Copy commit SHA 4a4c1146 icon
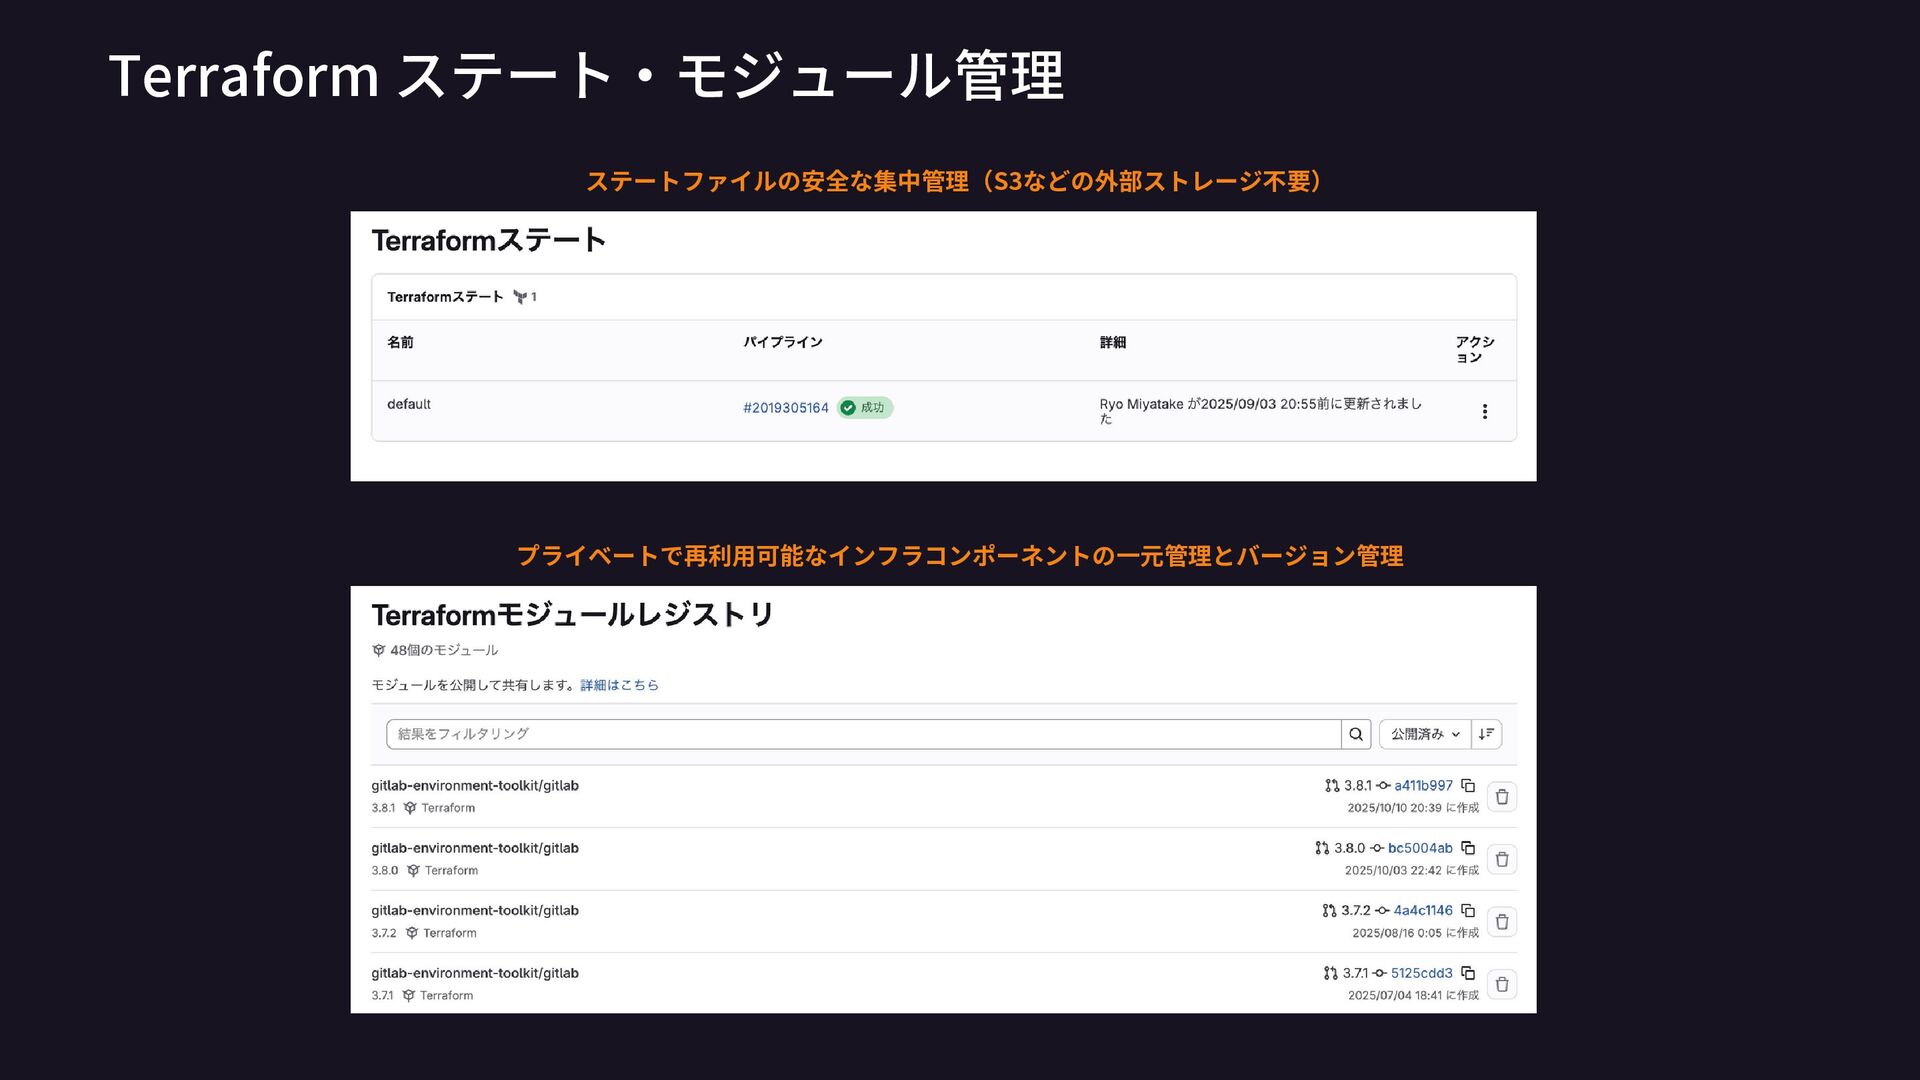The height and width of the screenshot is (1080, 1920). 1468,911
